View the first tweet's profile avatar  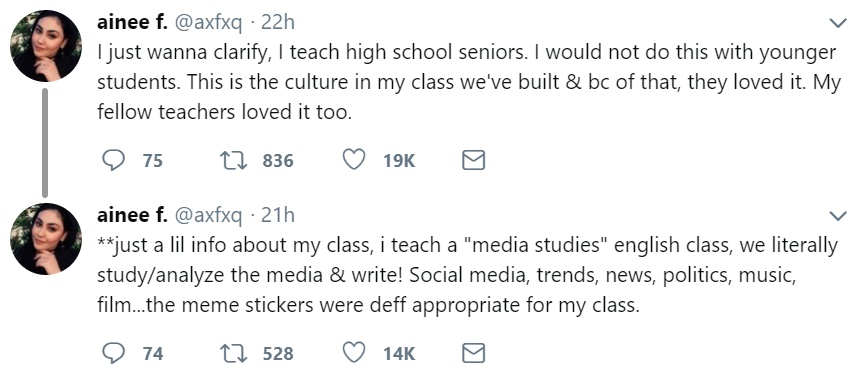click(46, 46)
